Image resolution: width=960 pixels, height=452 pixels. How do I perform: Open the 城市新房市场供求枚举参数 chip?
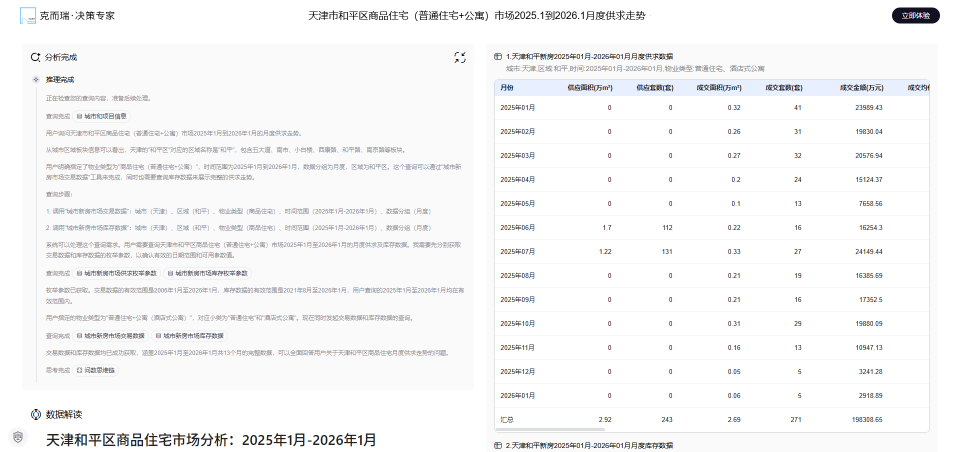(x=116, y=274)
